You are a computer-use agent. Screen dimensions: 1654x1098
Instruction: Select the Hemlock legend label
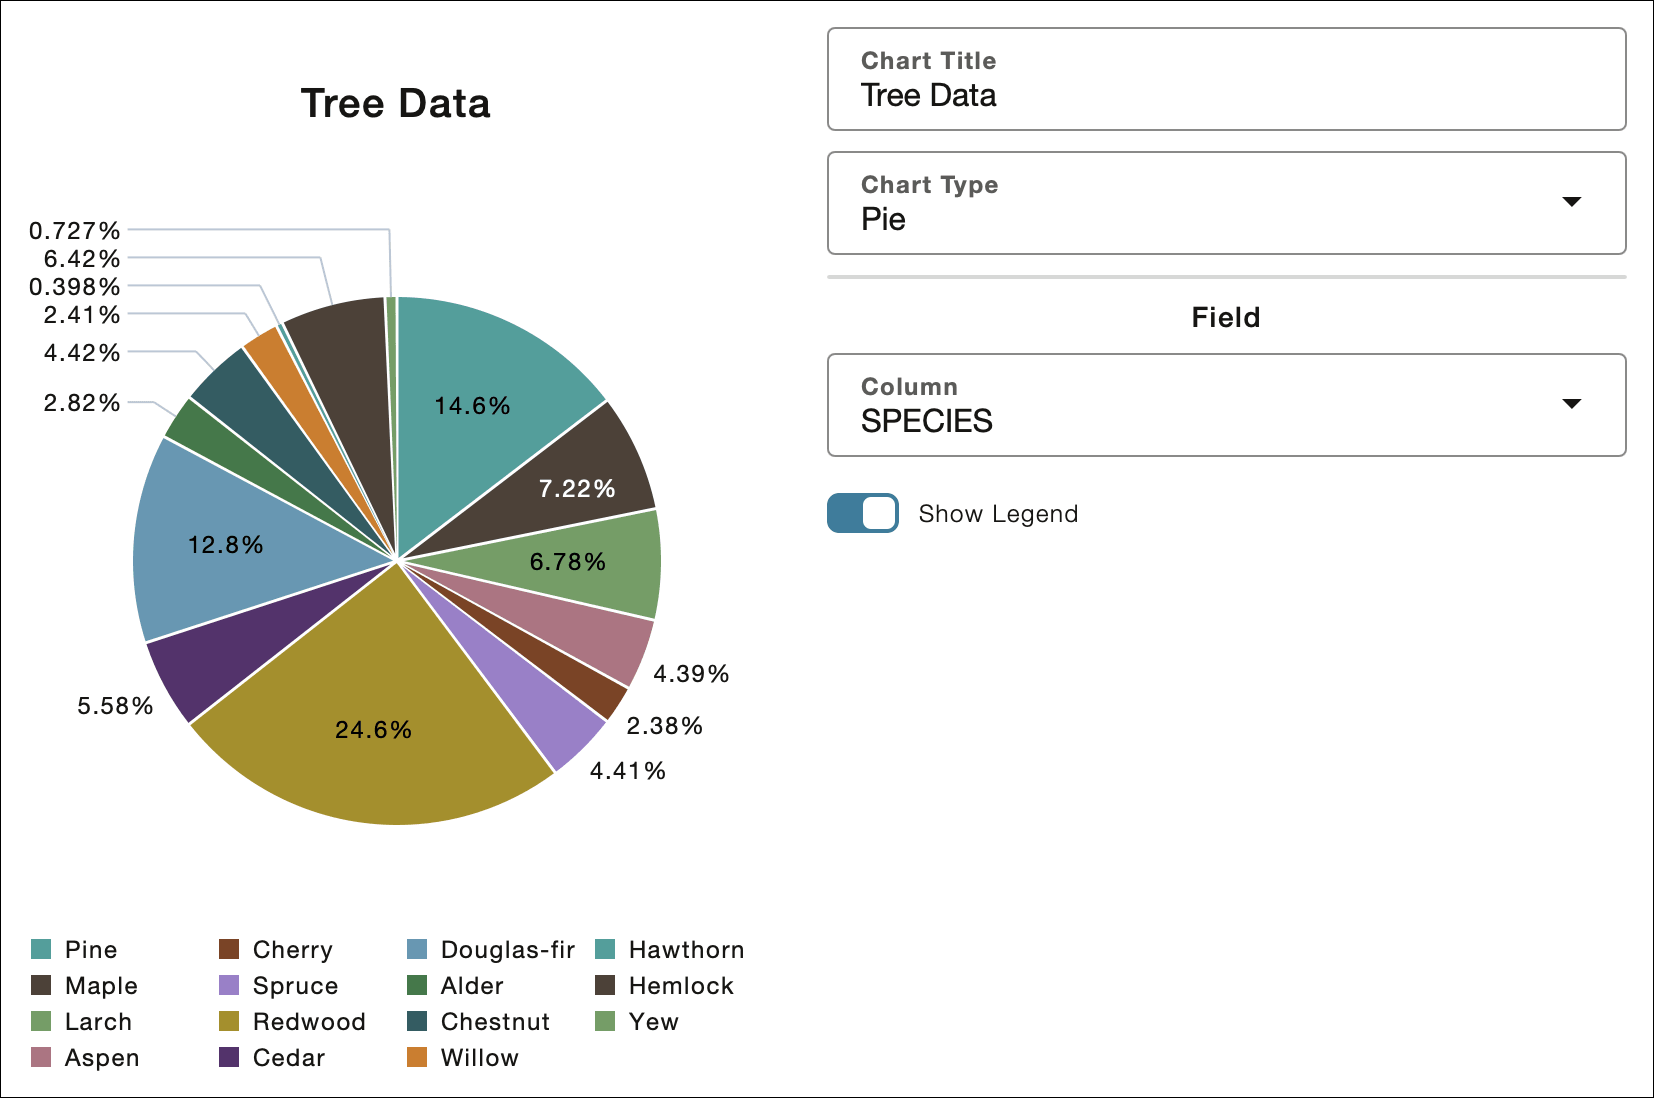point(680,985)
